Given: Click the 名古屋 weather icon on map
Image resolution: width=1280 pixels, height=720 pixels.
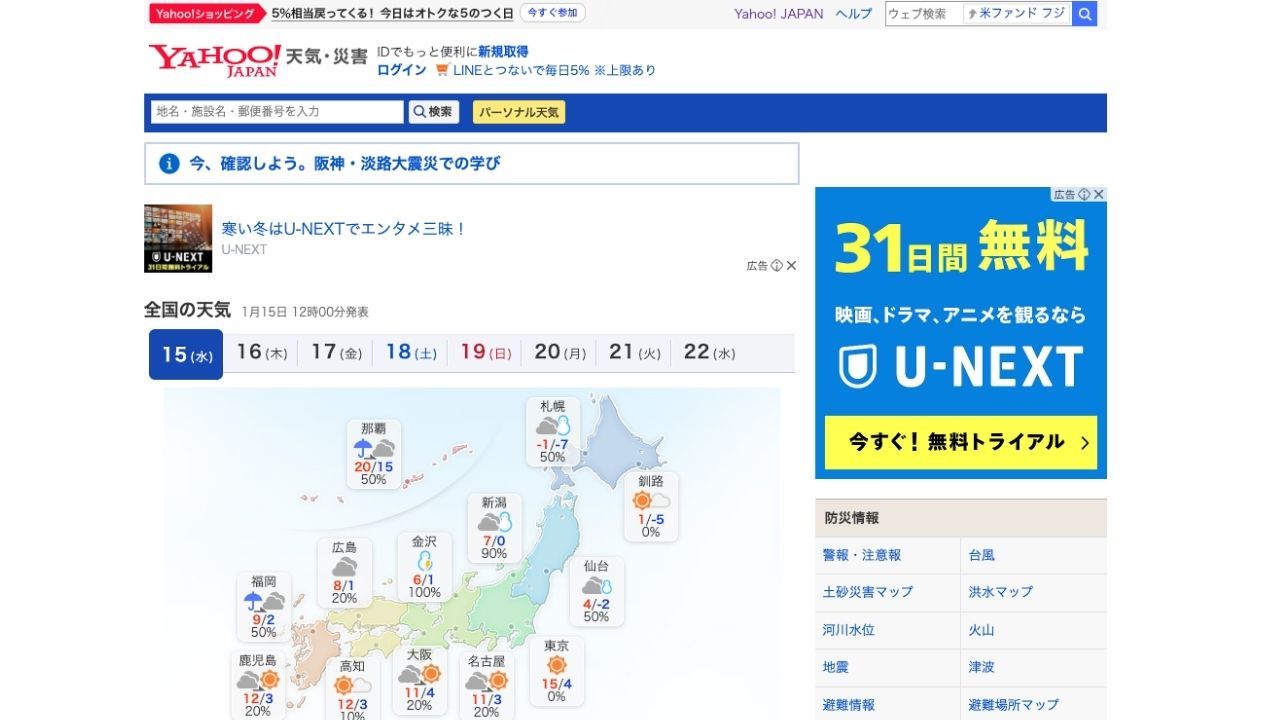Looking at the screenshot, I should [x=486, y=681].
